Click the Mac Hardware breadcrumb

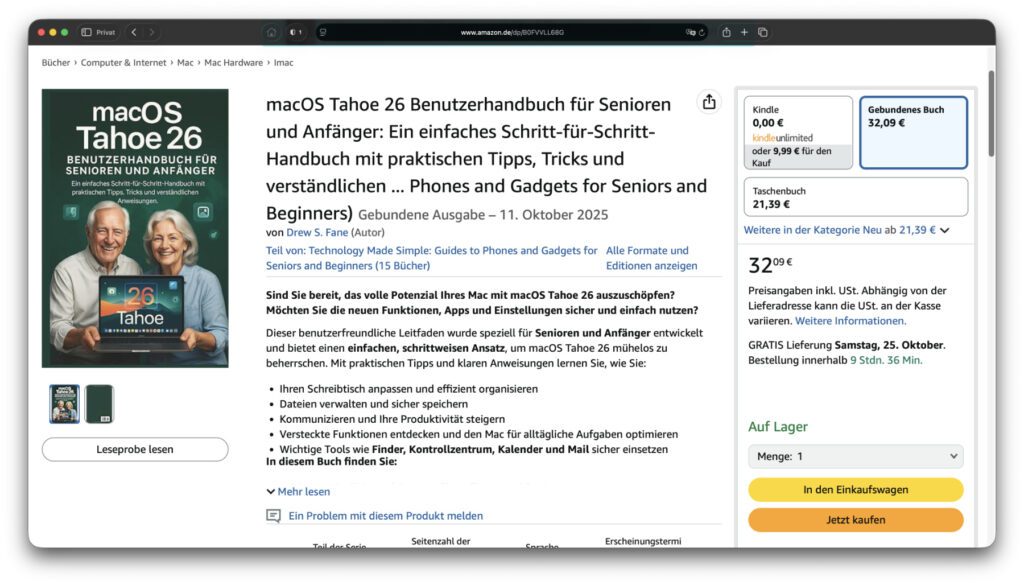tap(234, 62)
